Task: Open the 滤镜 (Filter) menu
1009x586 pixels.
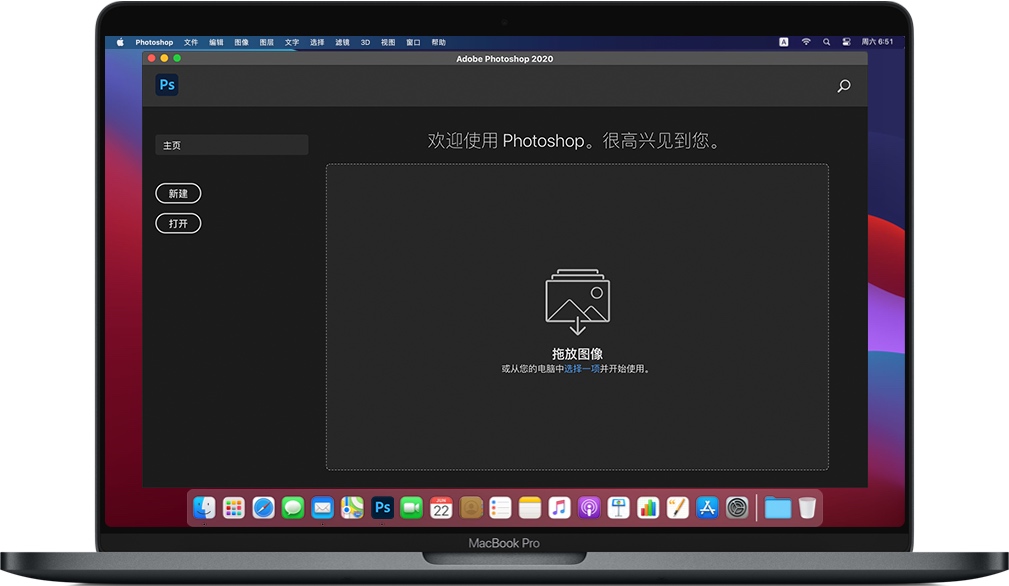Action: coord(342,42)
